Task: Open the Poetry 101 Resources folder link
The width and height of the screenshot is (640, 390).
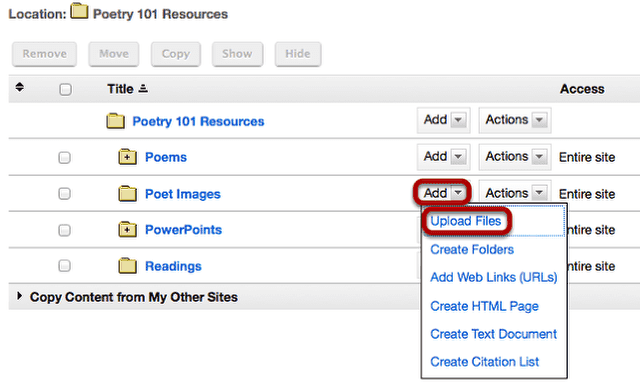Action: pos(198,122)
